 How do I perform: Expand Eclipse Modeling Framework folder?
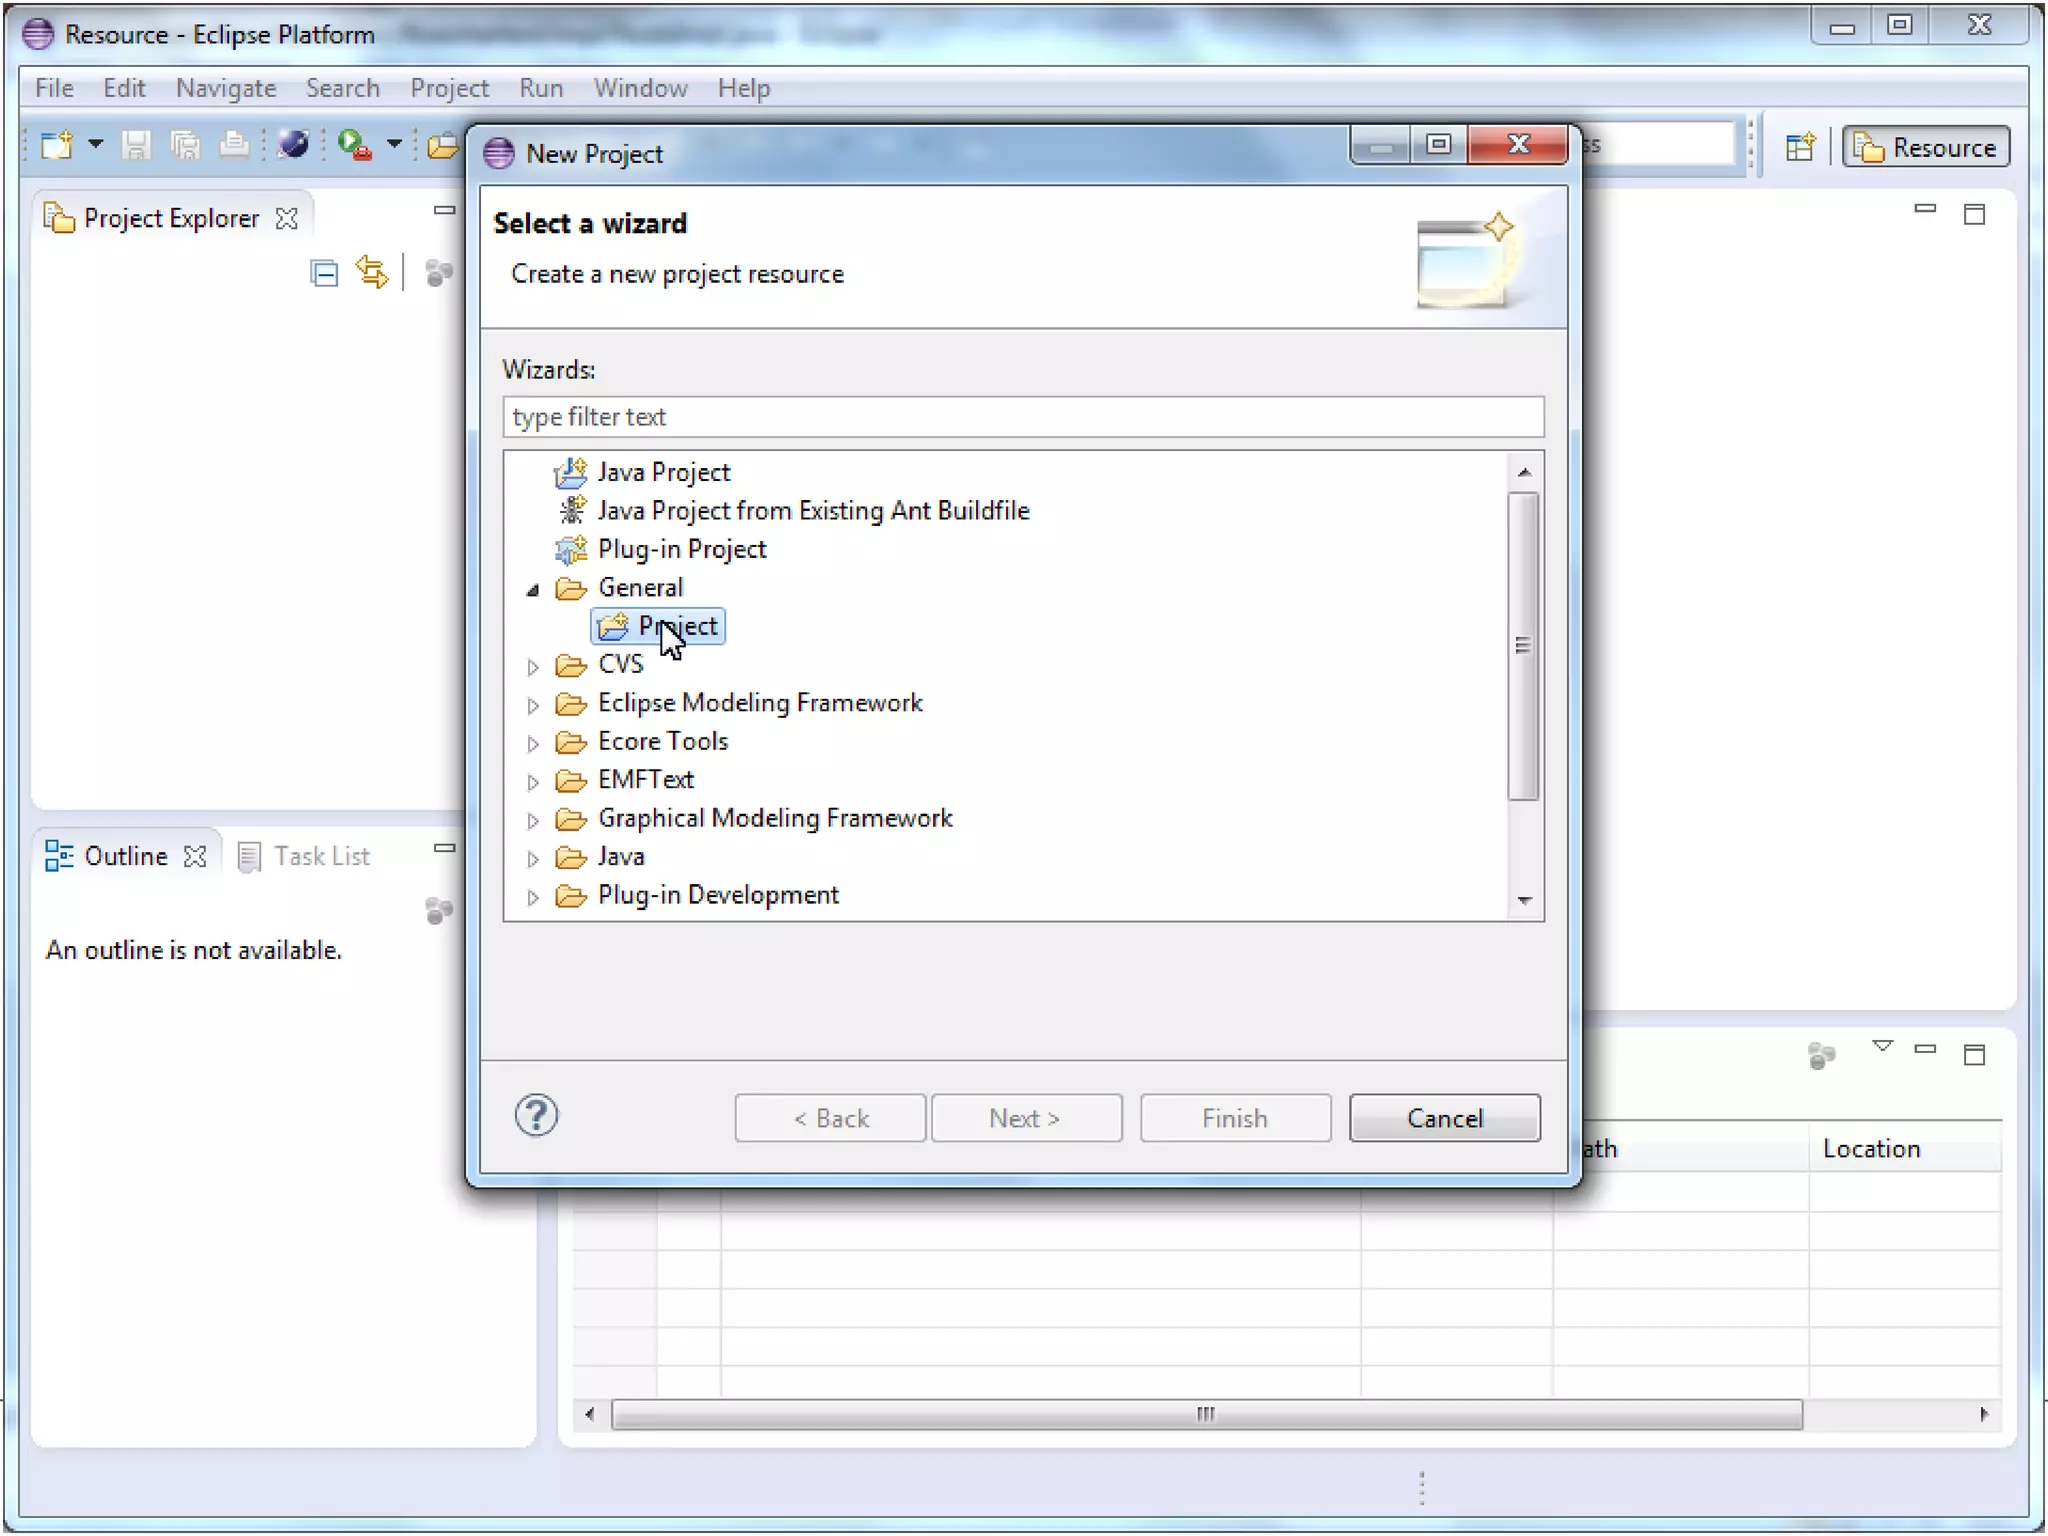[533, 705]
